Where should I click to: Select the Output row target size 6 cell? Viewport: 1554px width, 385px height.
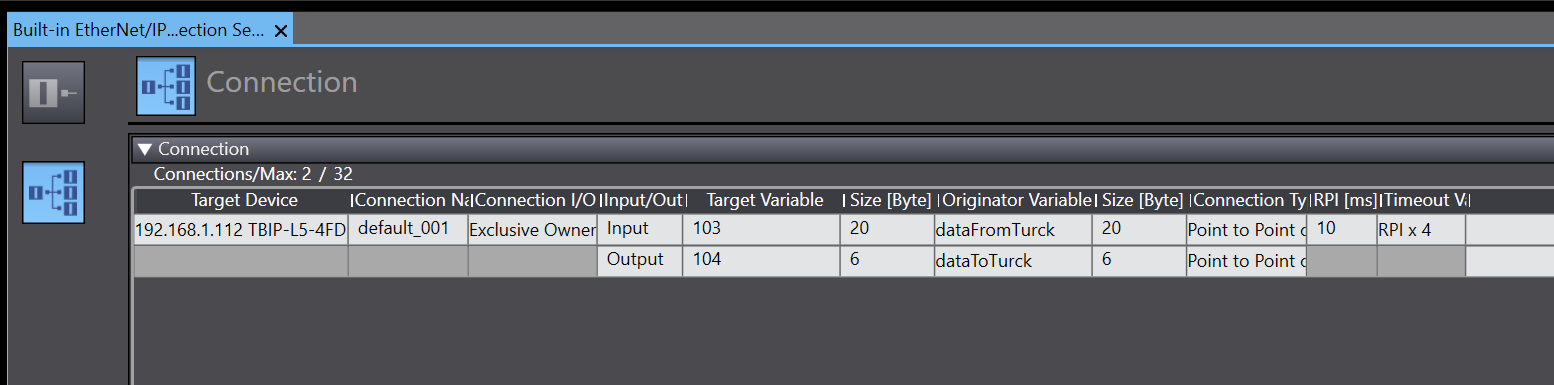(887, 261)
